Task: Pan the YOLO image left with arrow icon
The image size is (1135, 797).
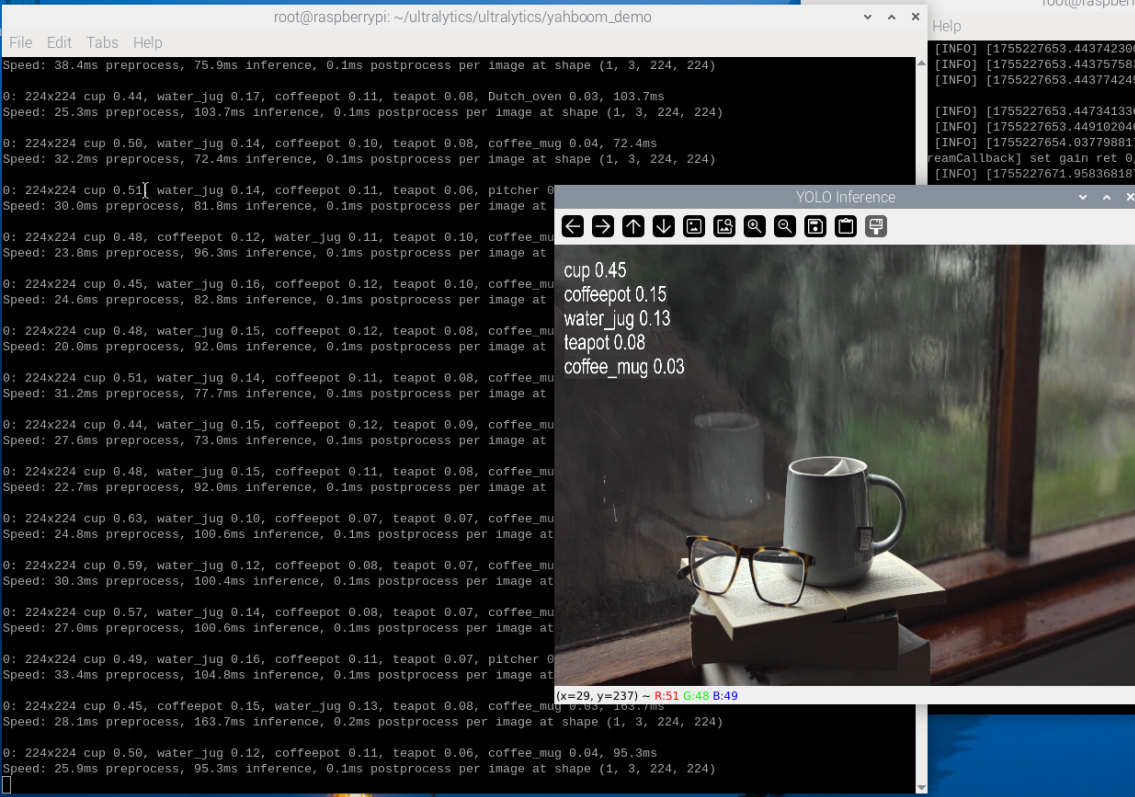Action: coord(573,227)
